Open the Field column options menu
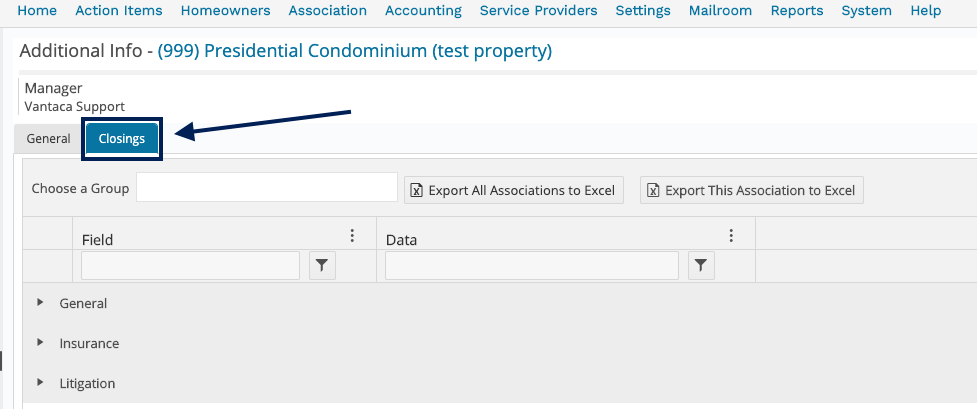The image size is (977, 409). tap(352, 236)
